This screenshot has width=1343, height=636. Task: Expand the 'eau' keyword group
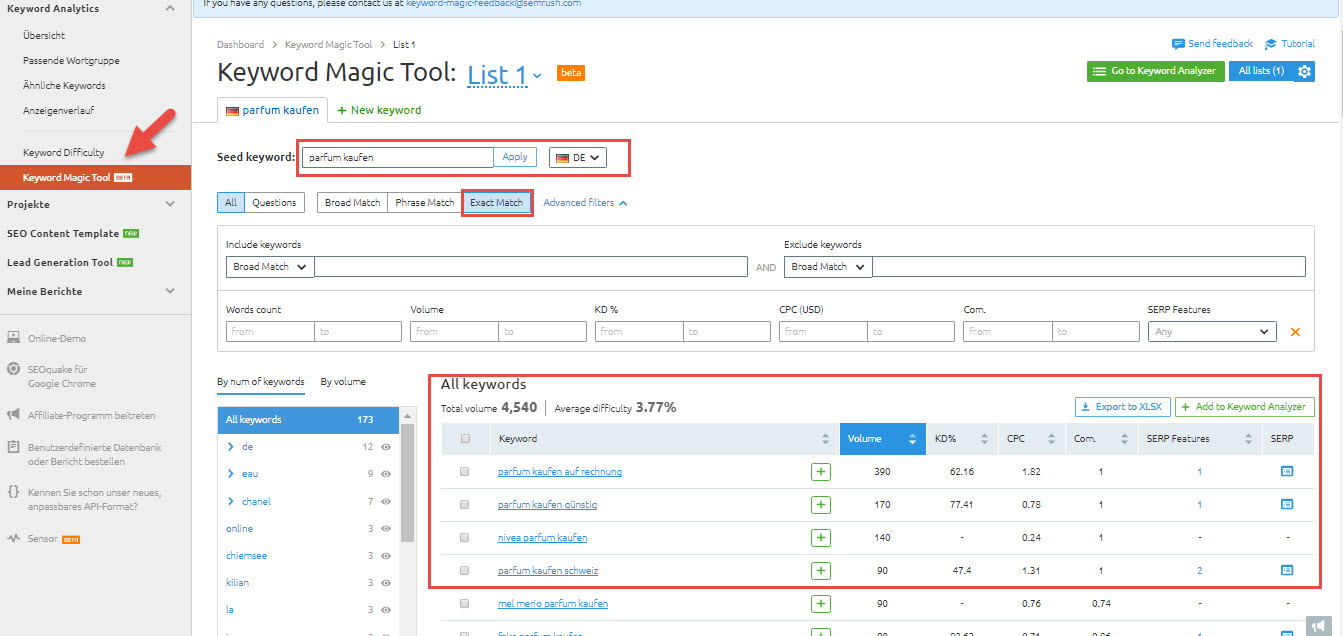(231, 474)
